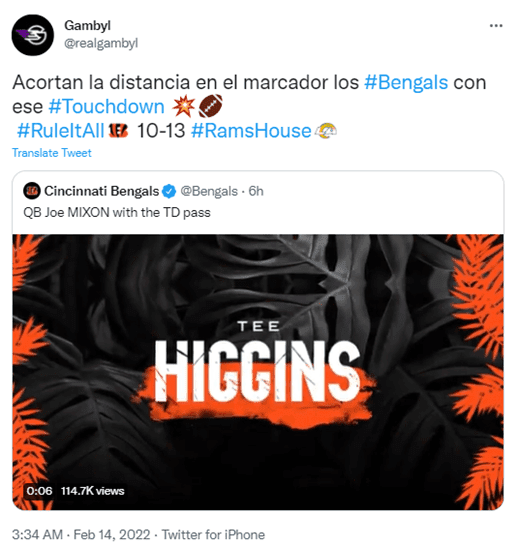Screen dimensions: 518x547
Task: Open the #RuleItAll hashtag
Action: point(61,131)
